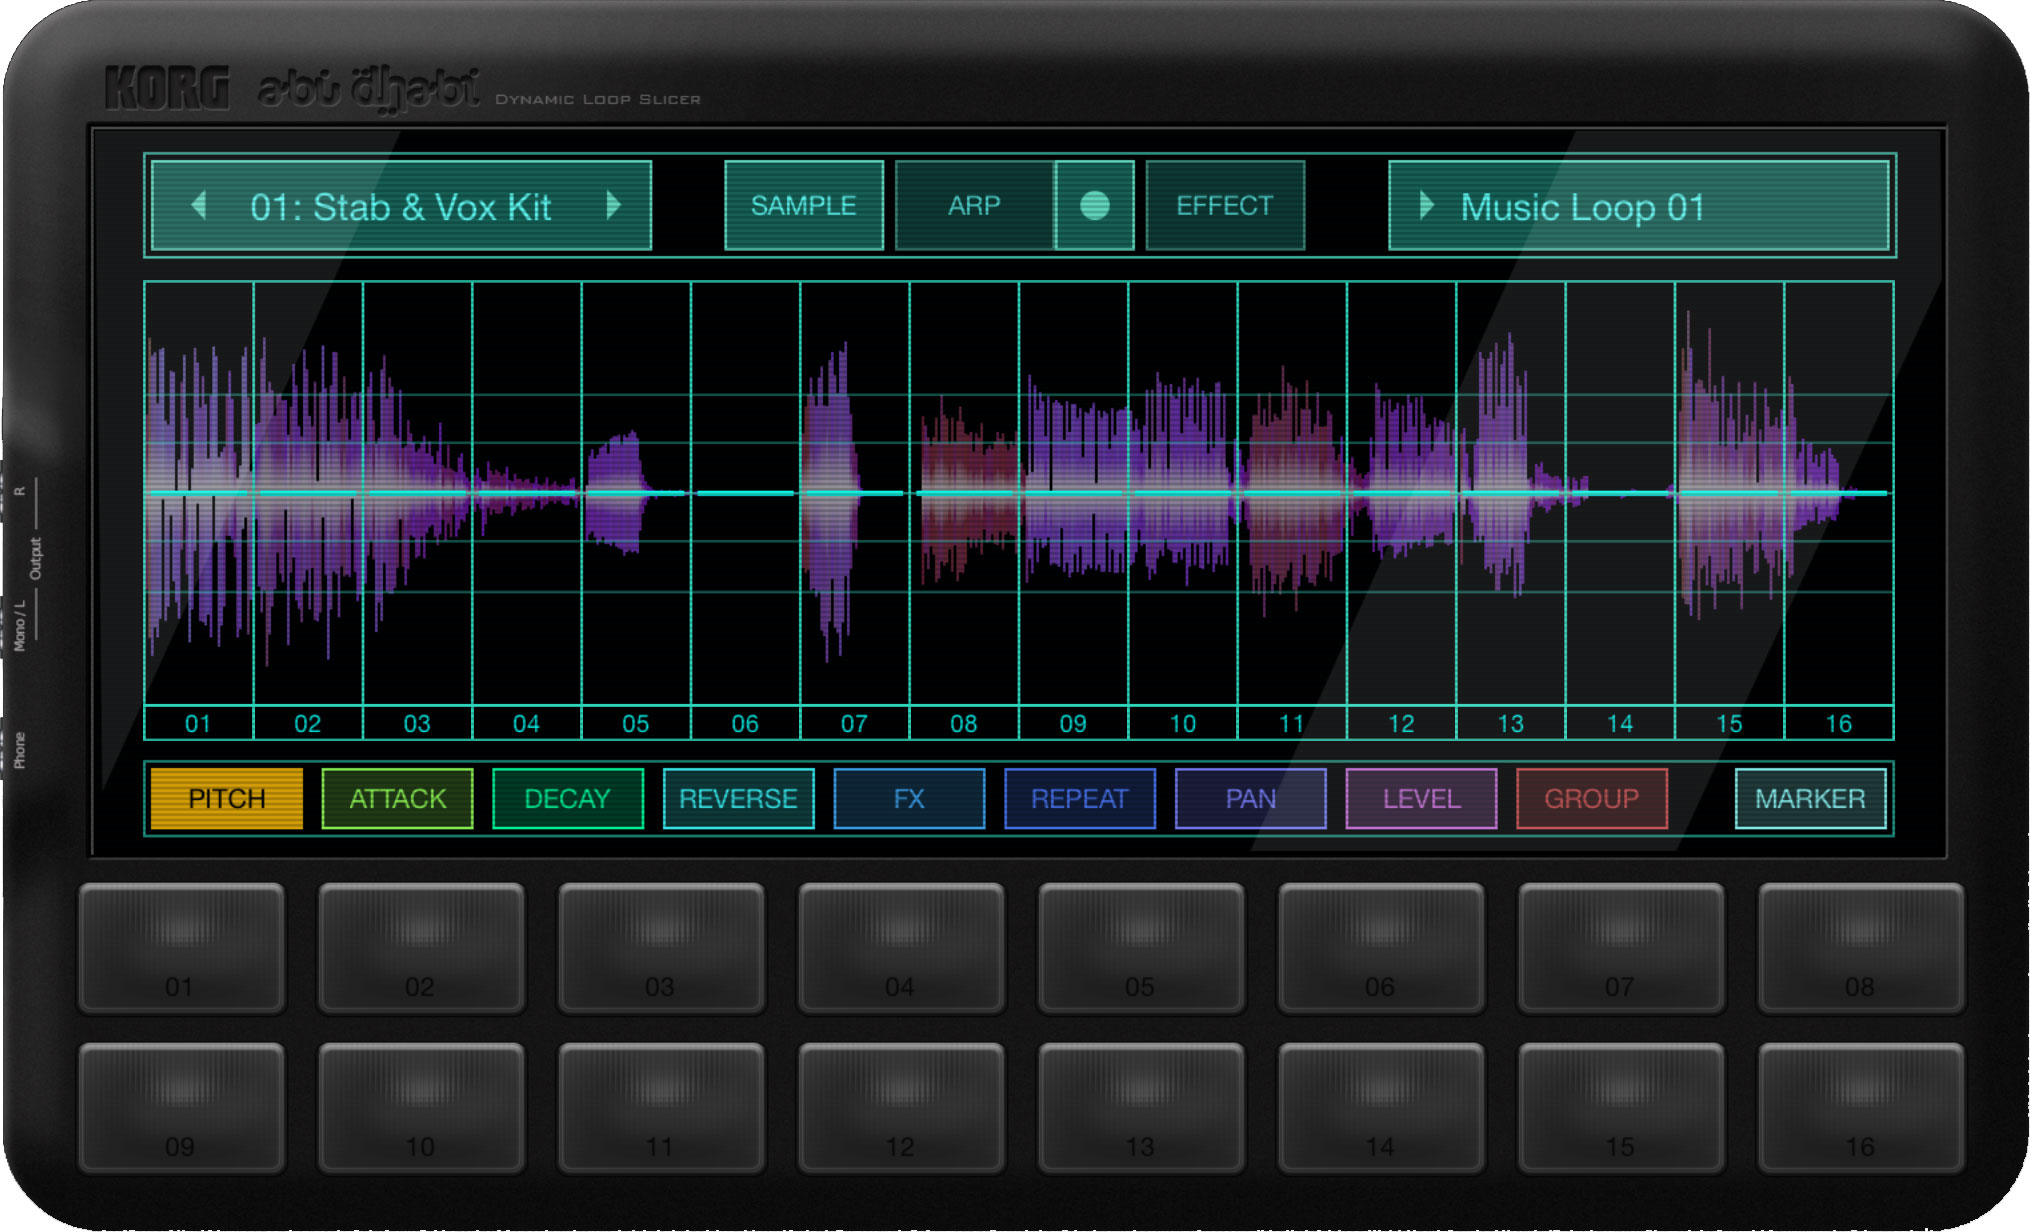This screenshot has width=2030, height=1232.
Task: Select slice label 15 under the waveform
Action: (1729, 723)
